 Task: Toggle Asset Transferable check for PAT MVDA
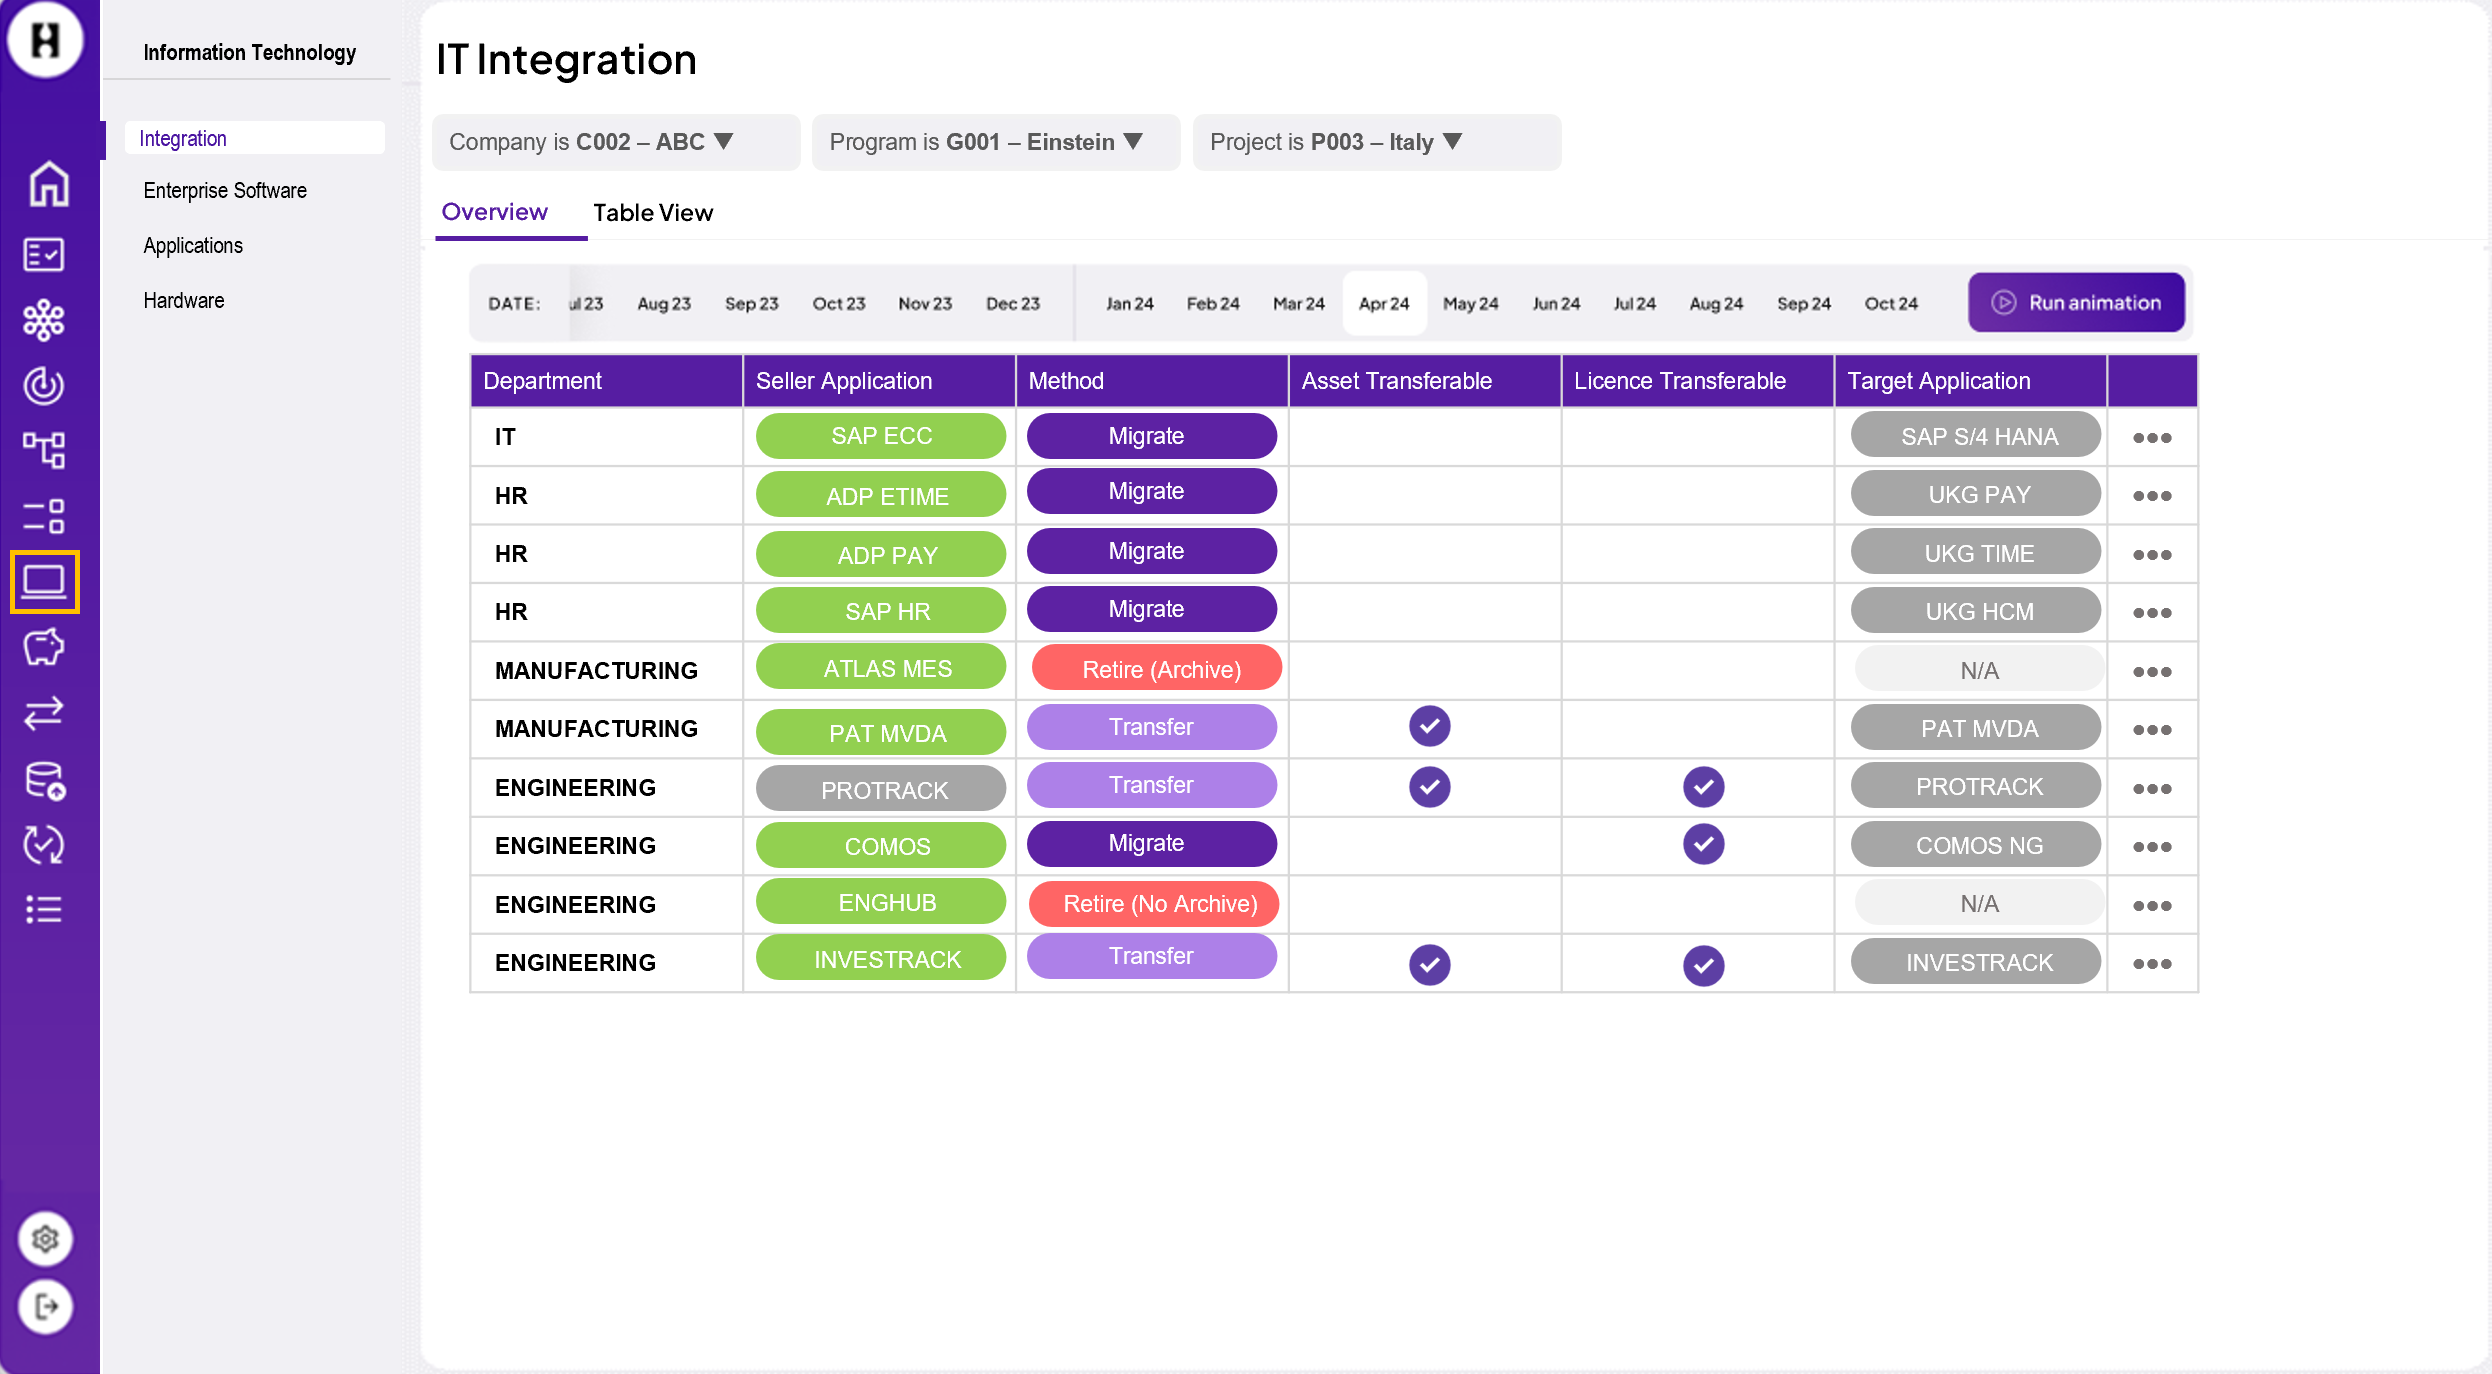click(x=1429, y=727)
